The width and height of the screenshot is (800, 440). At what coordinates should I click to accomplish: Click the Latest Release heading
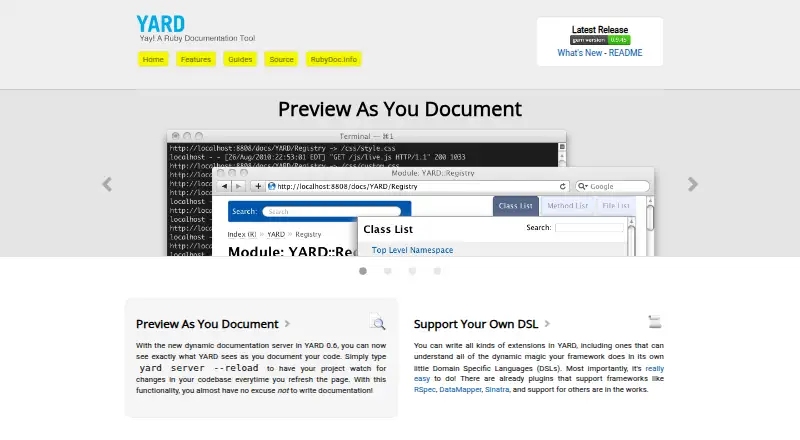tap(600, 30)
